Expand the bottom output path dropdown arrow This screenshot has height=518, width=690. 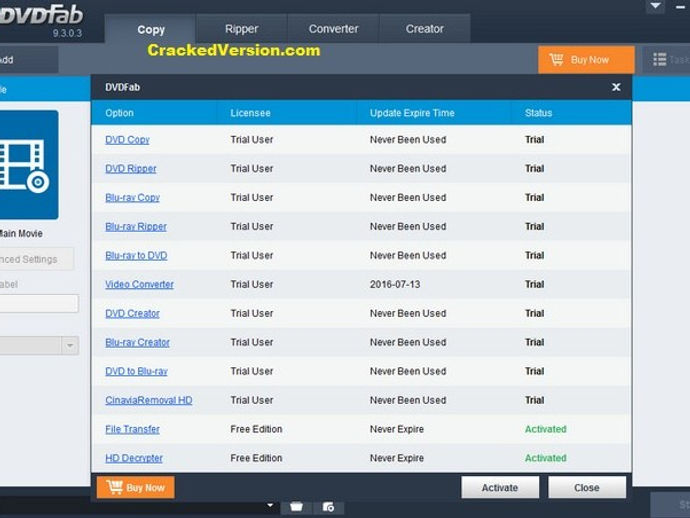tap(270, 505)
